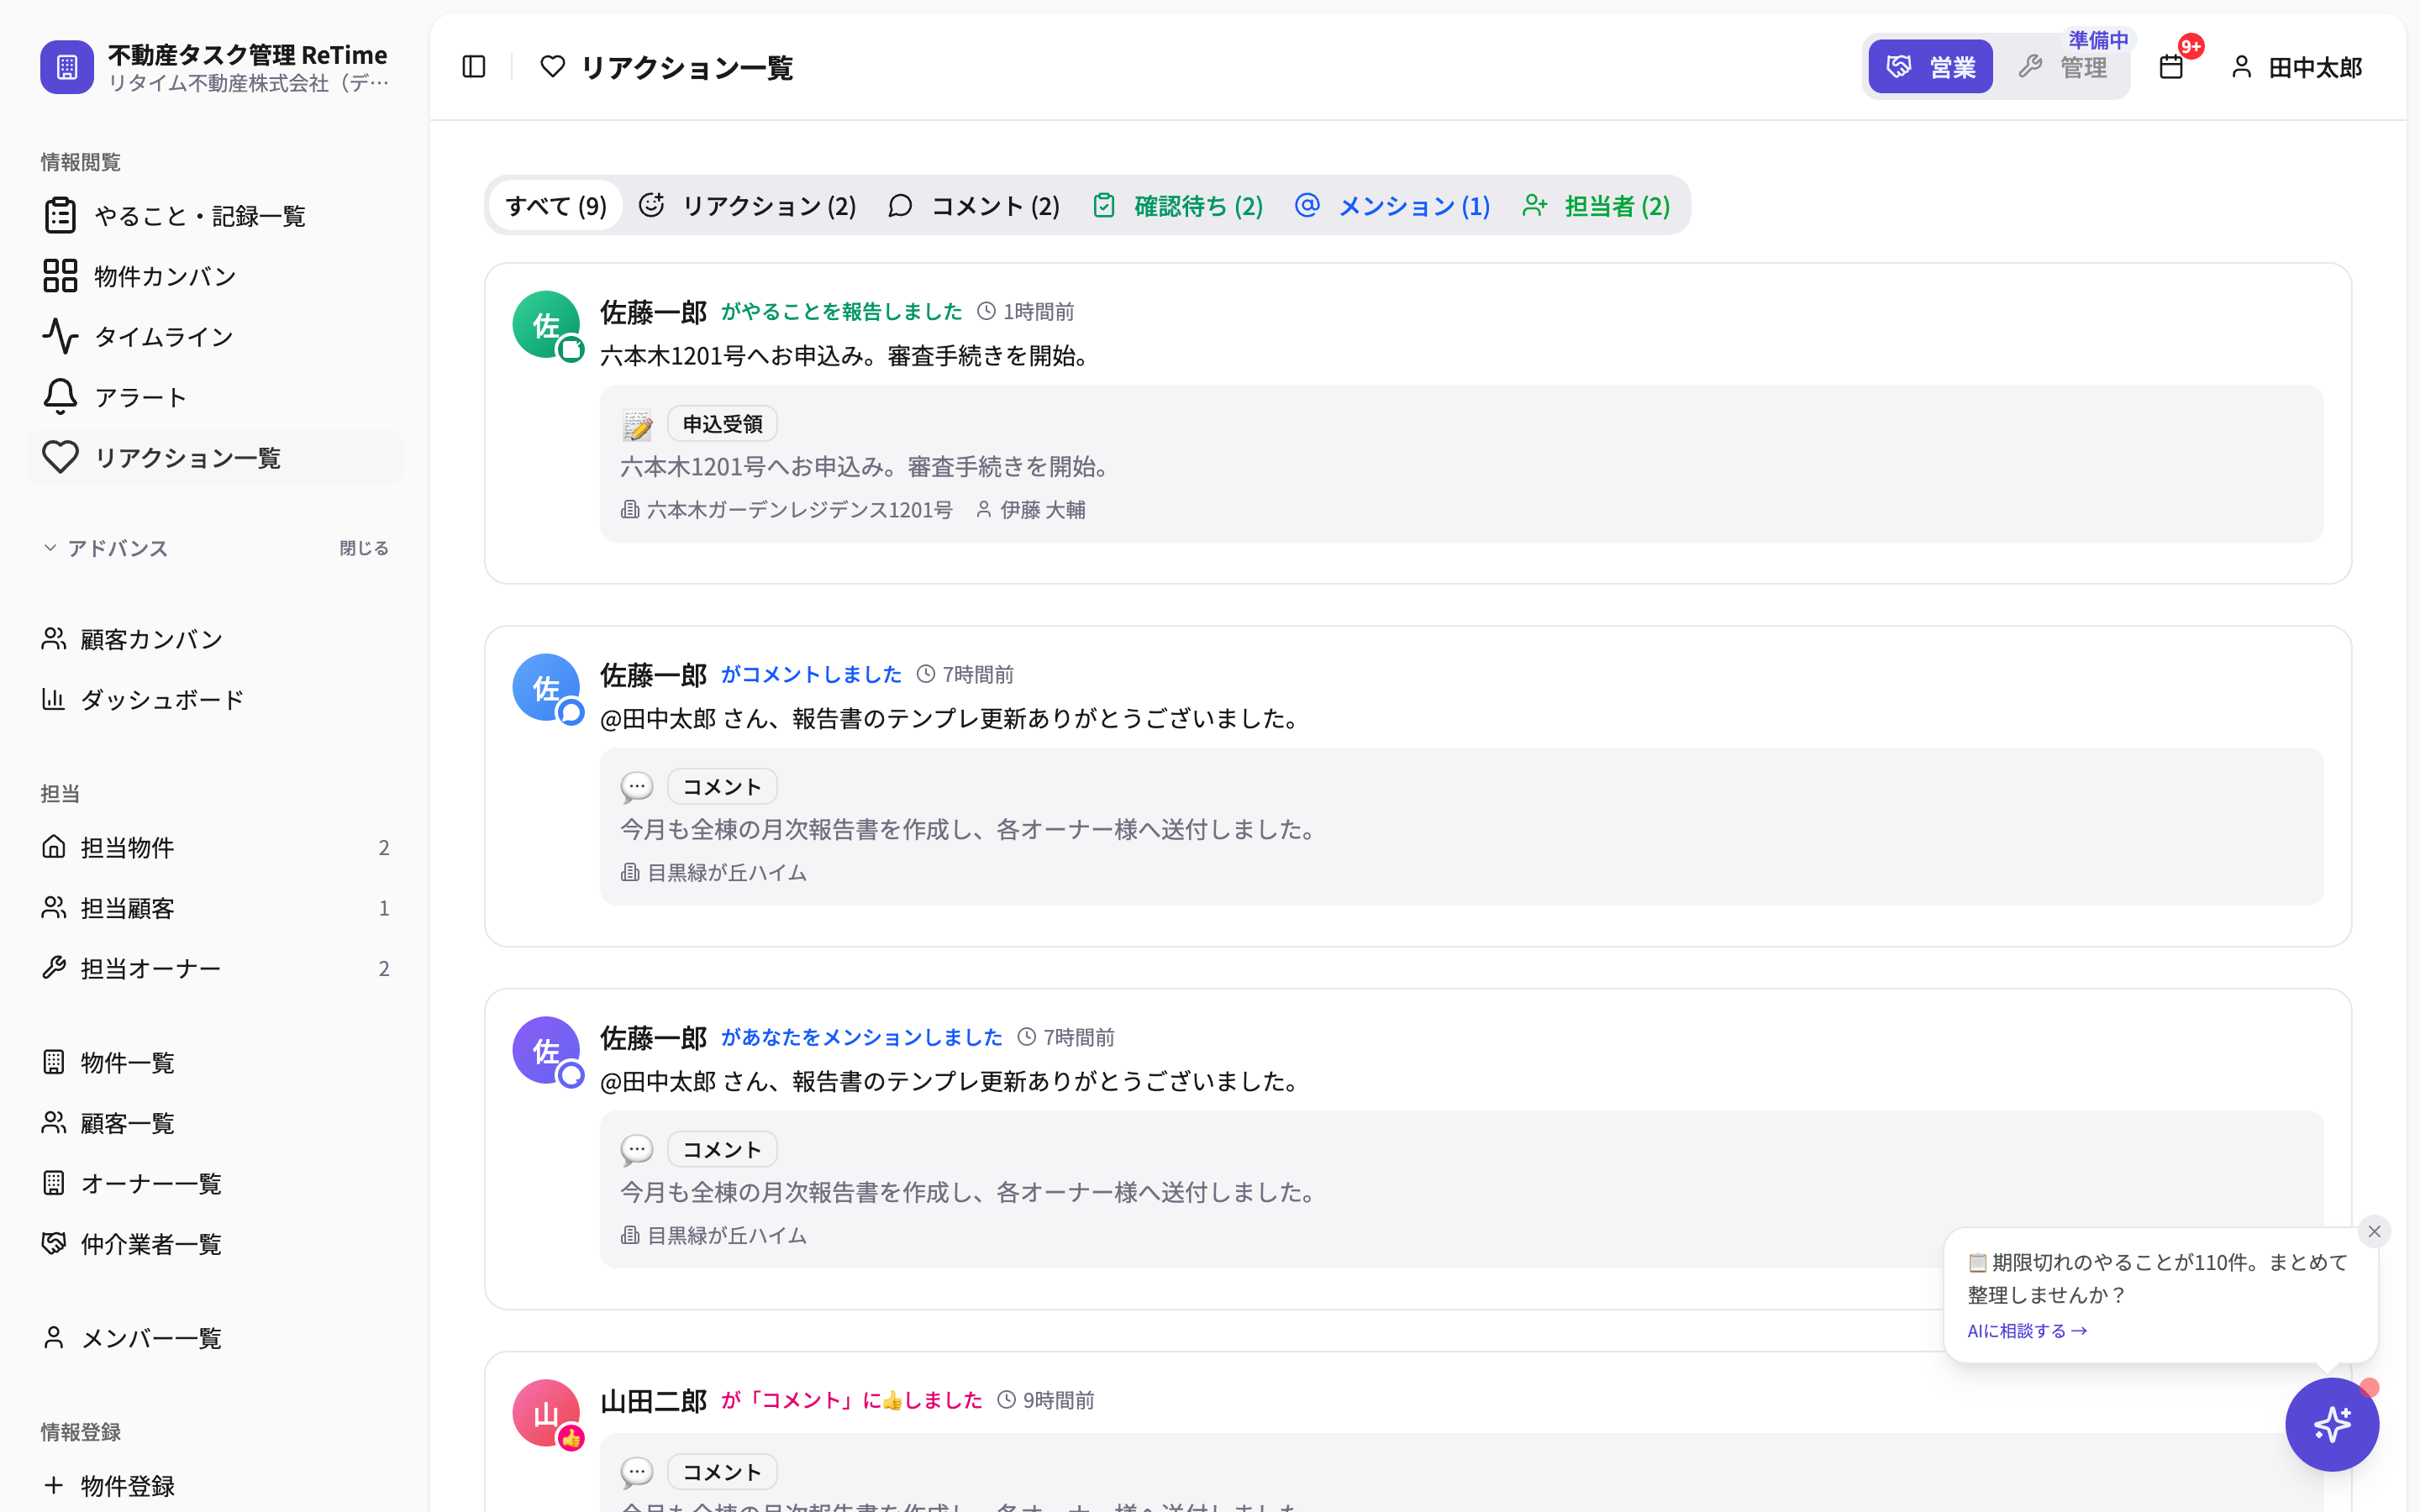Click the 物件一覧 building icon
Screen dimensions: 2420x1512
54,1062
